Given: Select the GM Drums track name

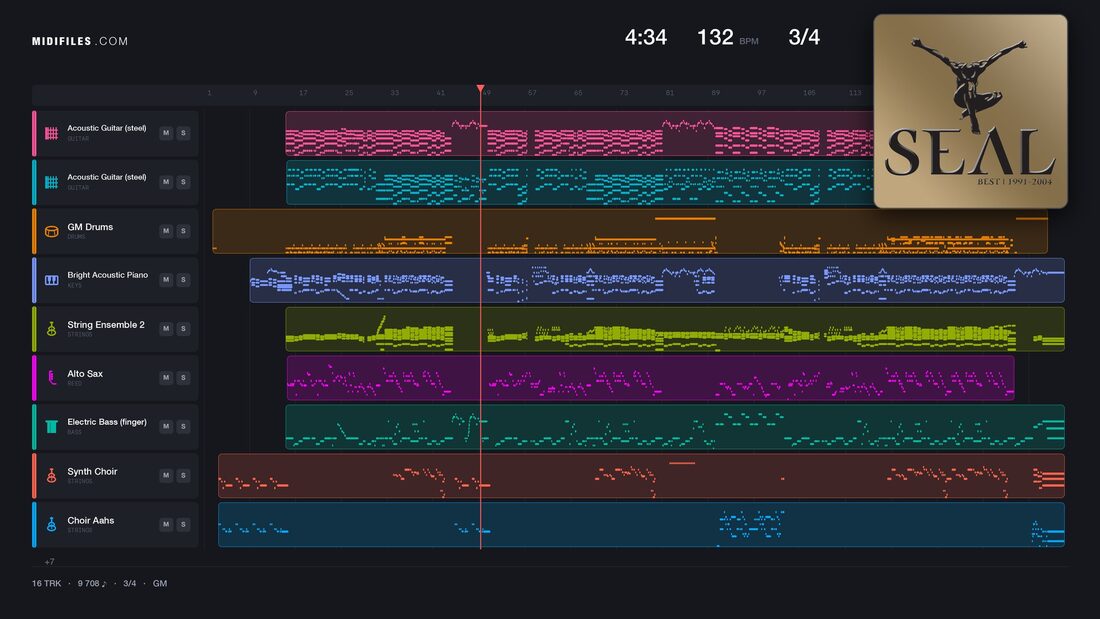Looking at the screenshot, I should [90, 227].
